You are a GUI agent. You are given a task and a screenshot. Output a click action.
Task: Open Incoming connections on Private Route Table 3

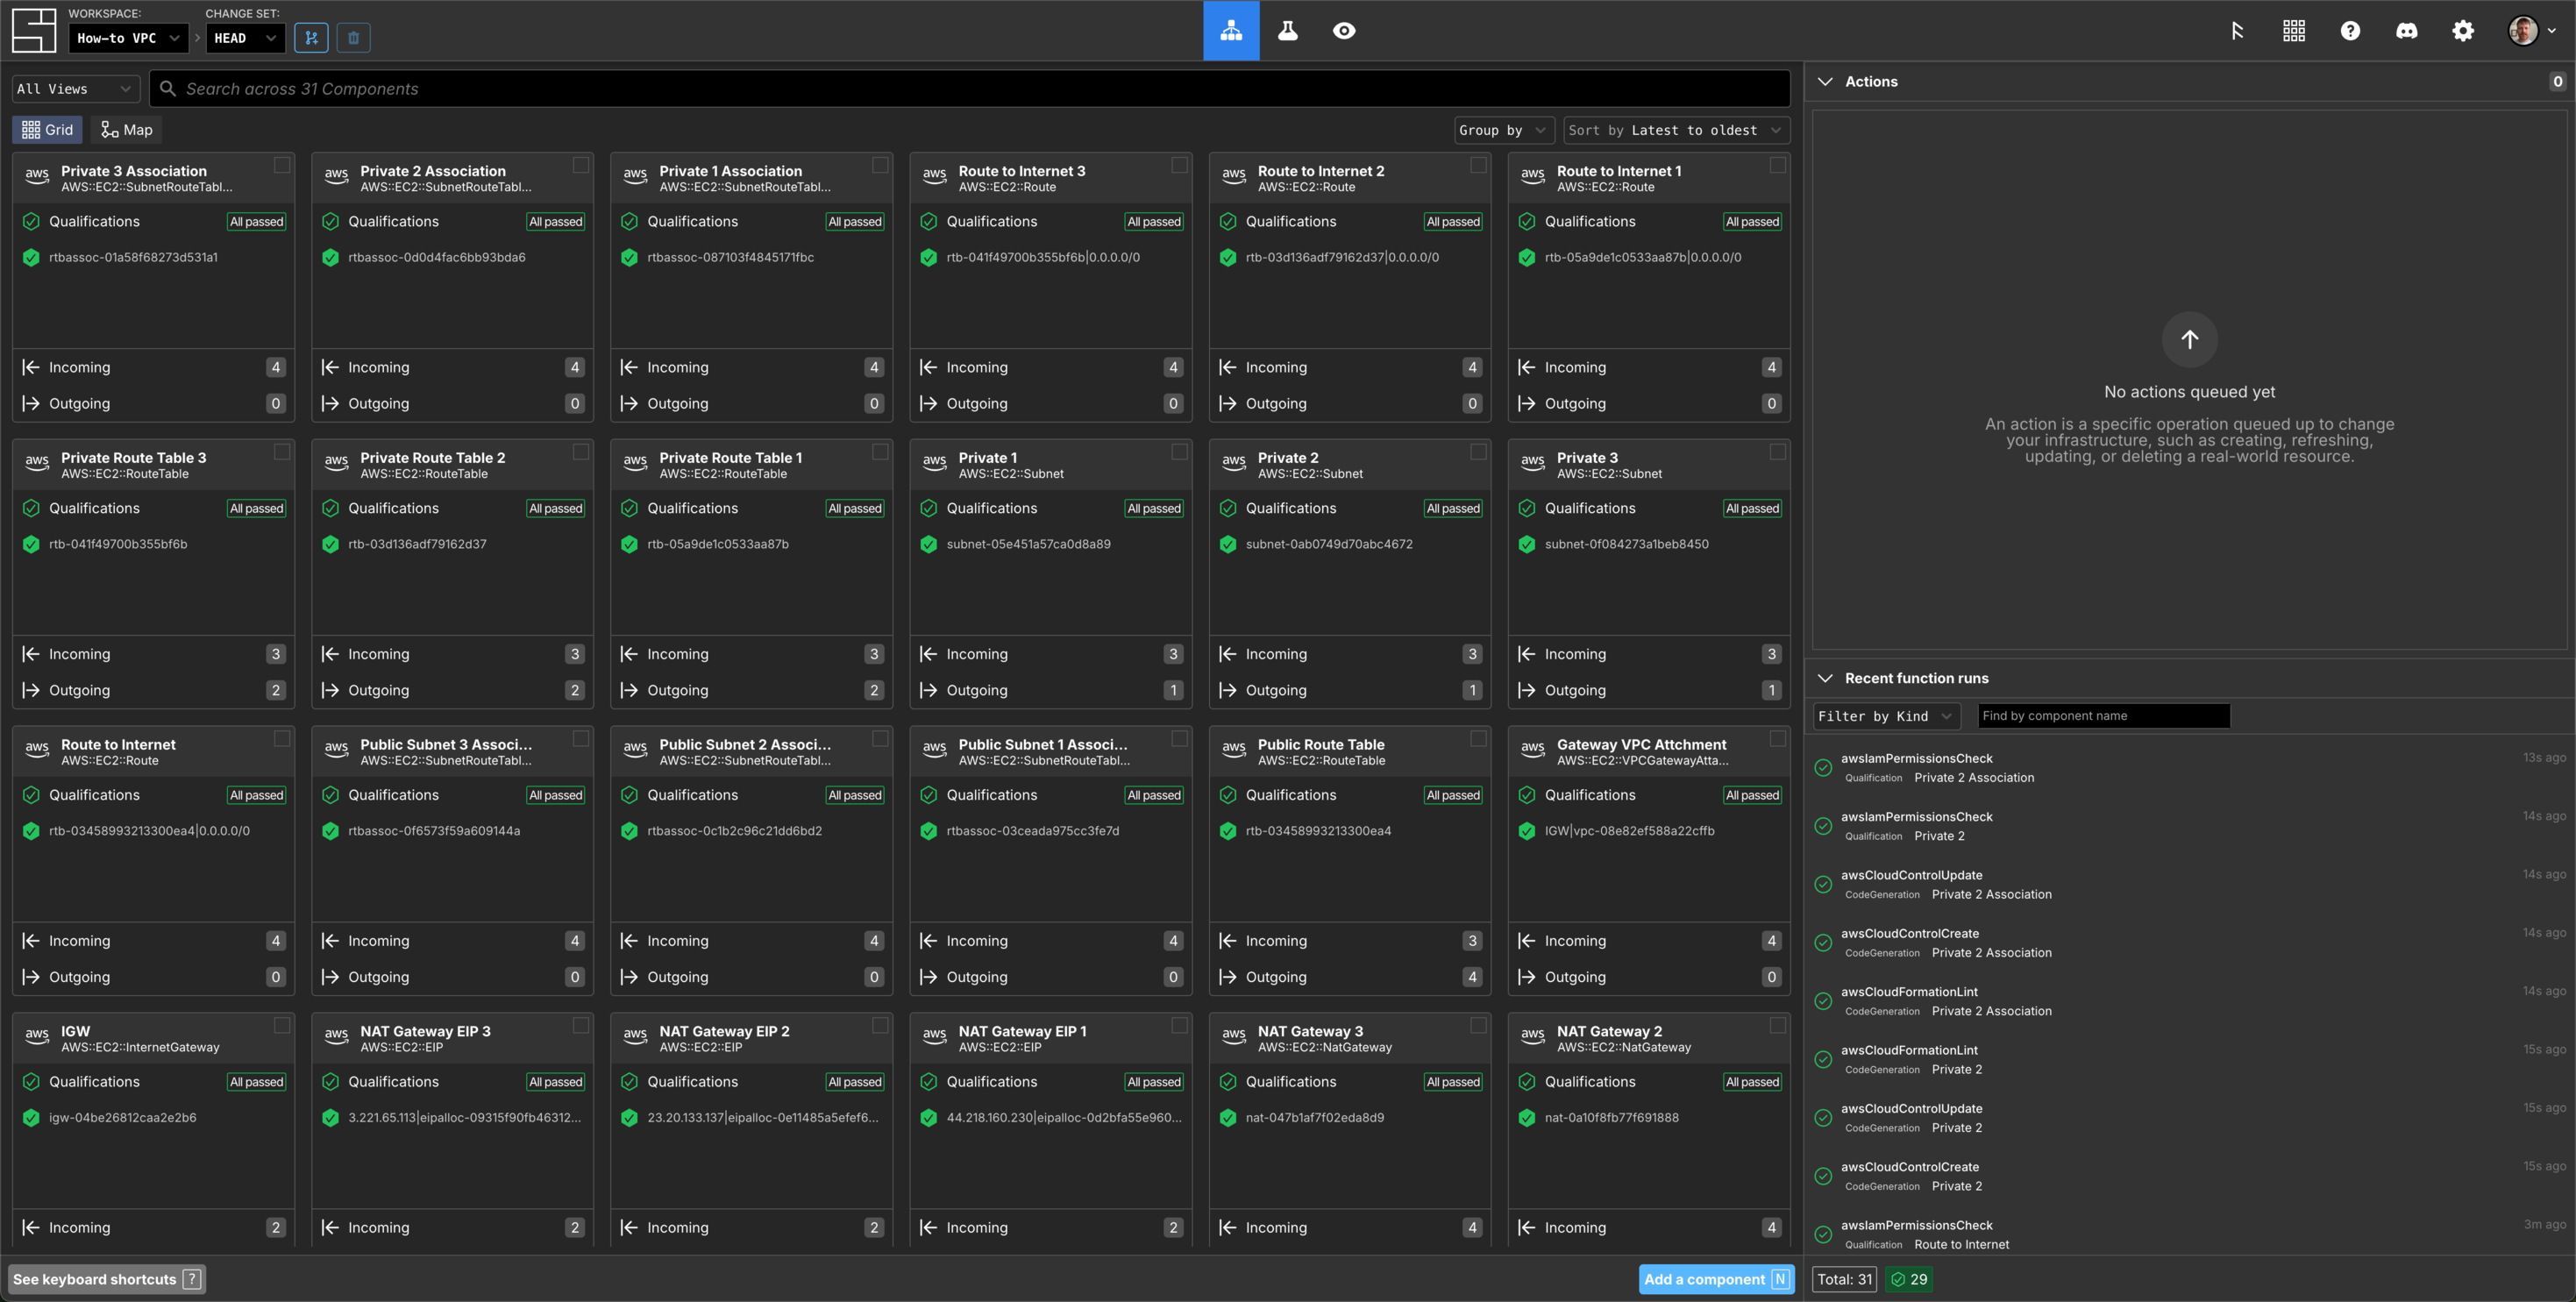[x=153, y=654]
